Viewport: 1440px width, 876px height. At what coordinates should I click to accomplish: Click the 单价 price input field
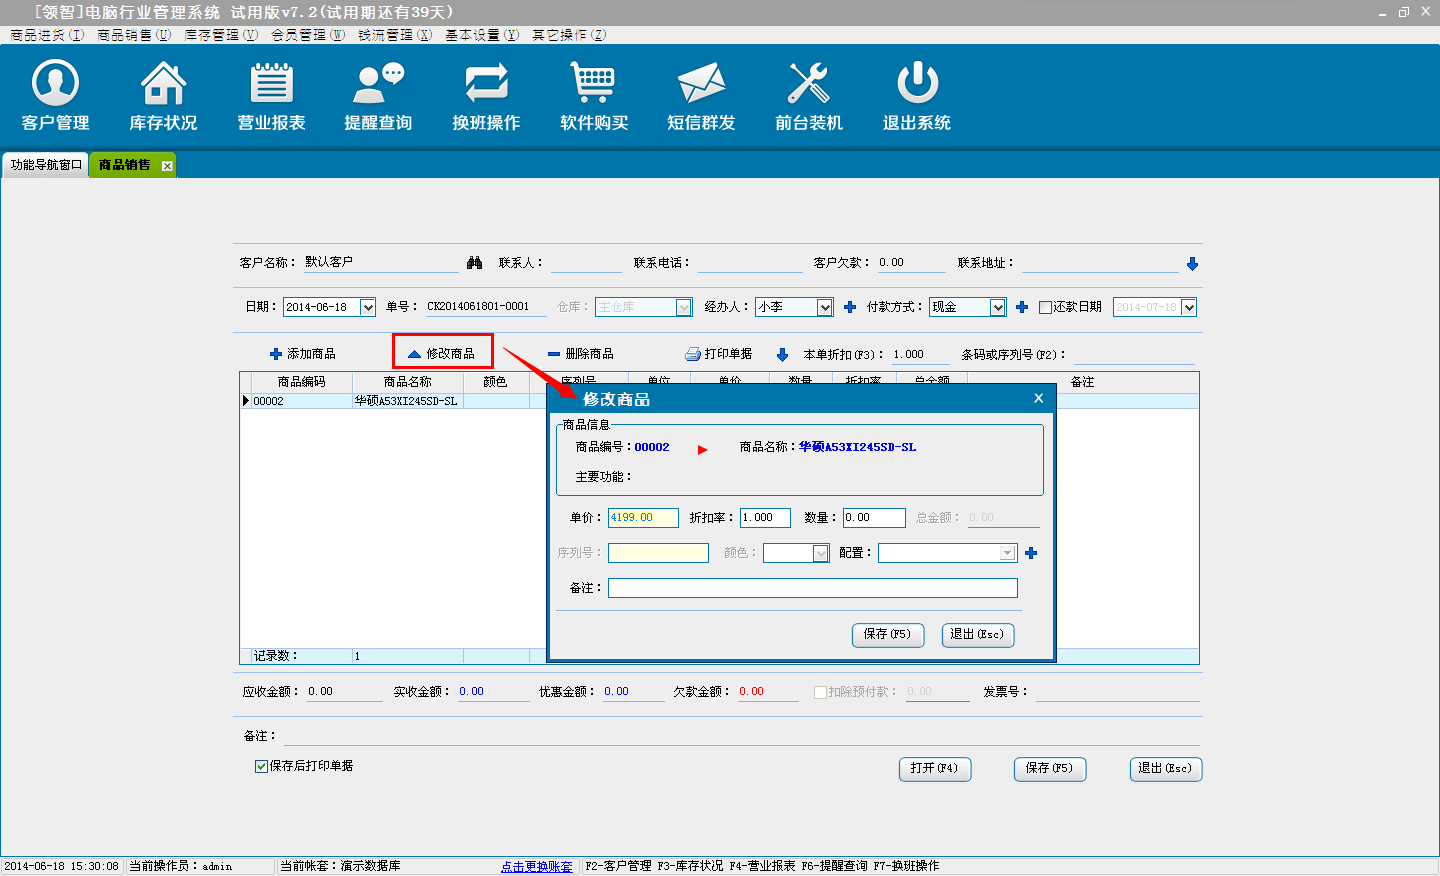(643, 518)
